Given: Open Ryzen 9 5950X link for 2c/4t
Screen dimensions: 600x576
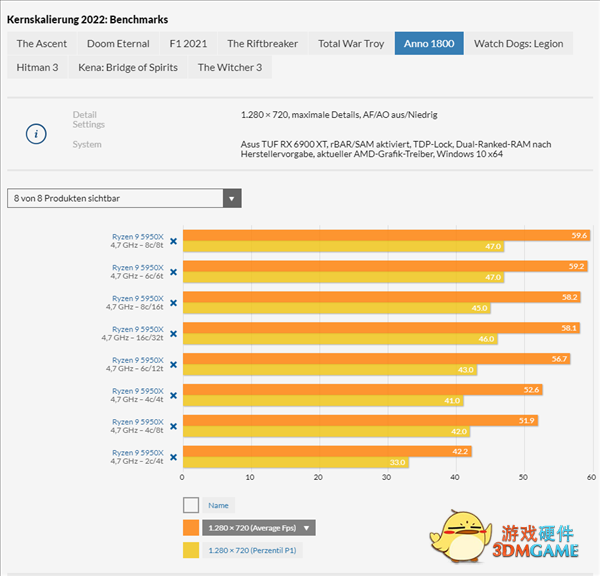Looking at the screenshot, I should point(138,453).
